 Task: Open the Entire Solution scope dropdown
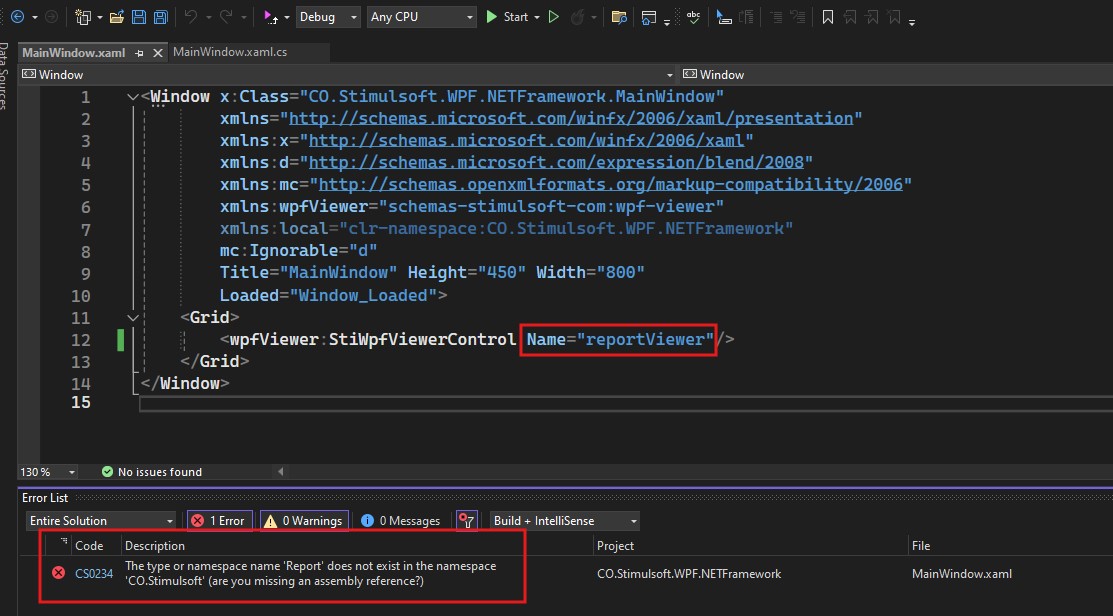(101, 521)
